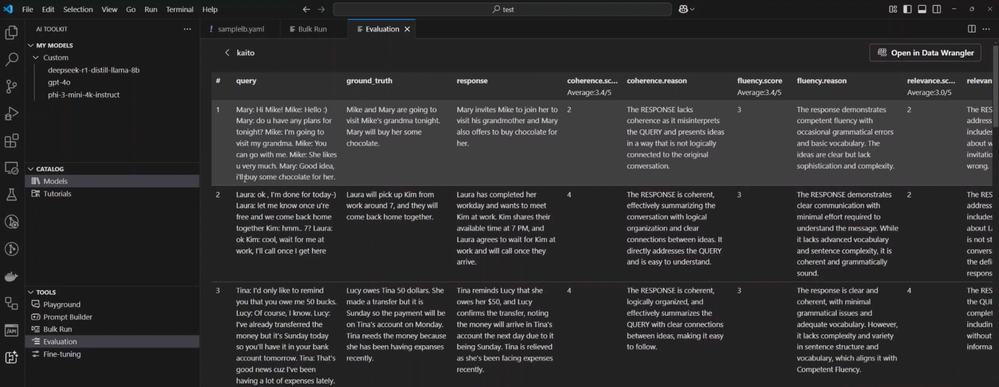
Task: Open Evaluation in the tools list
Action: pos(112,342)
